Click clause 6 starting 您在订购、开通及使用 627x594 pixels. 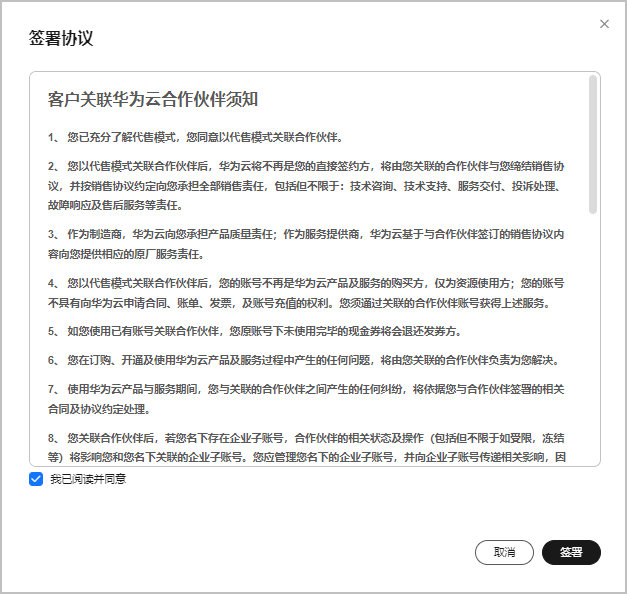(304, 360)
